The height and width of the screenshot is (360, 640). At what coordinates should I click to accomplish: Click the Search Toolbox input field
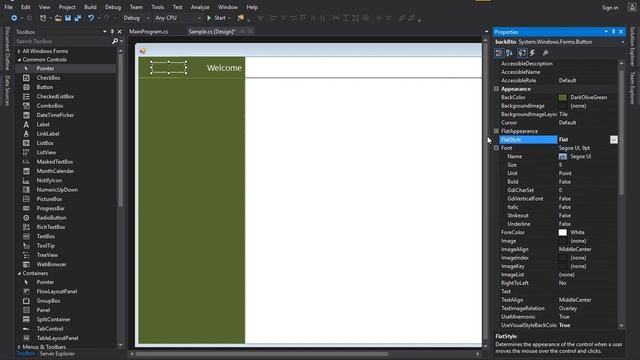[x=63, y=41]
